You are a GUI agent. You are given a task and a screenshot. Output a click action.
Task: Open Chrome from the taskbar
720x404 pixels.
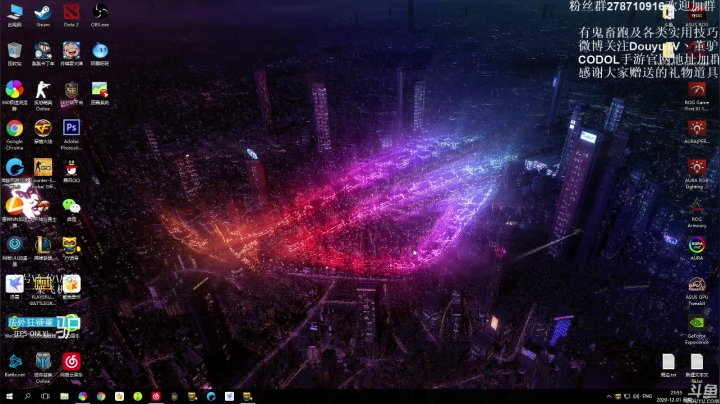(101, 396)
